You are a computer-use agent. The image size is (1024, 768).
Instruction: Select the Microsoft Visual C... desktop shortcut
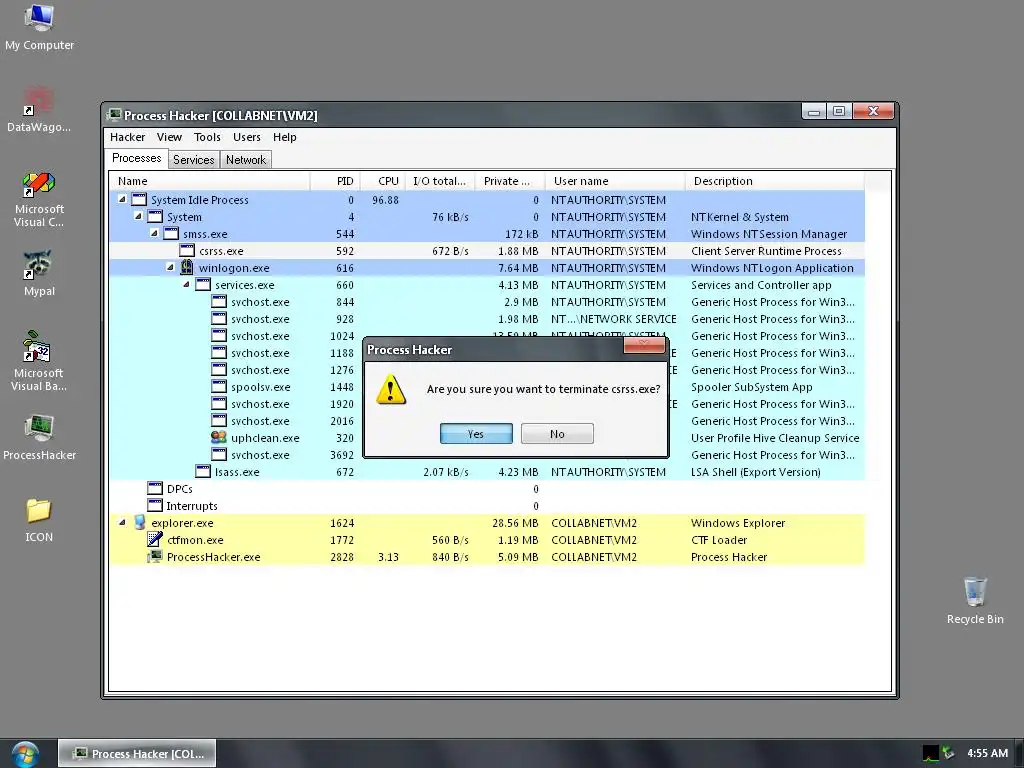pos(39,199)
